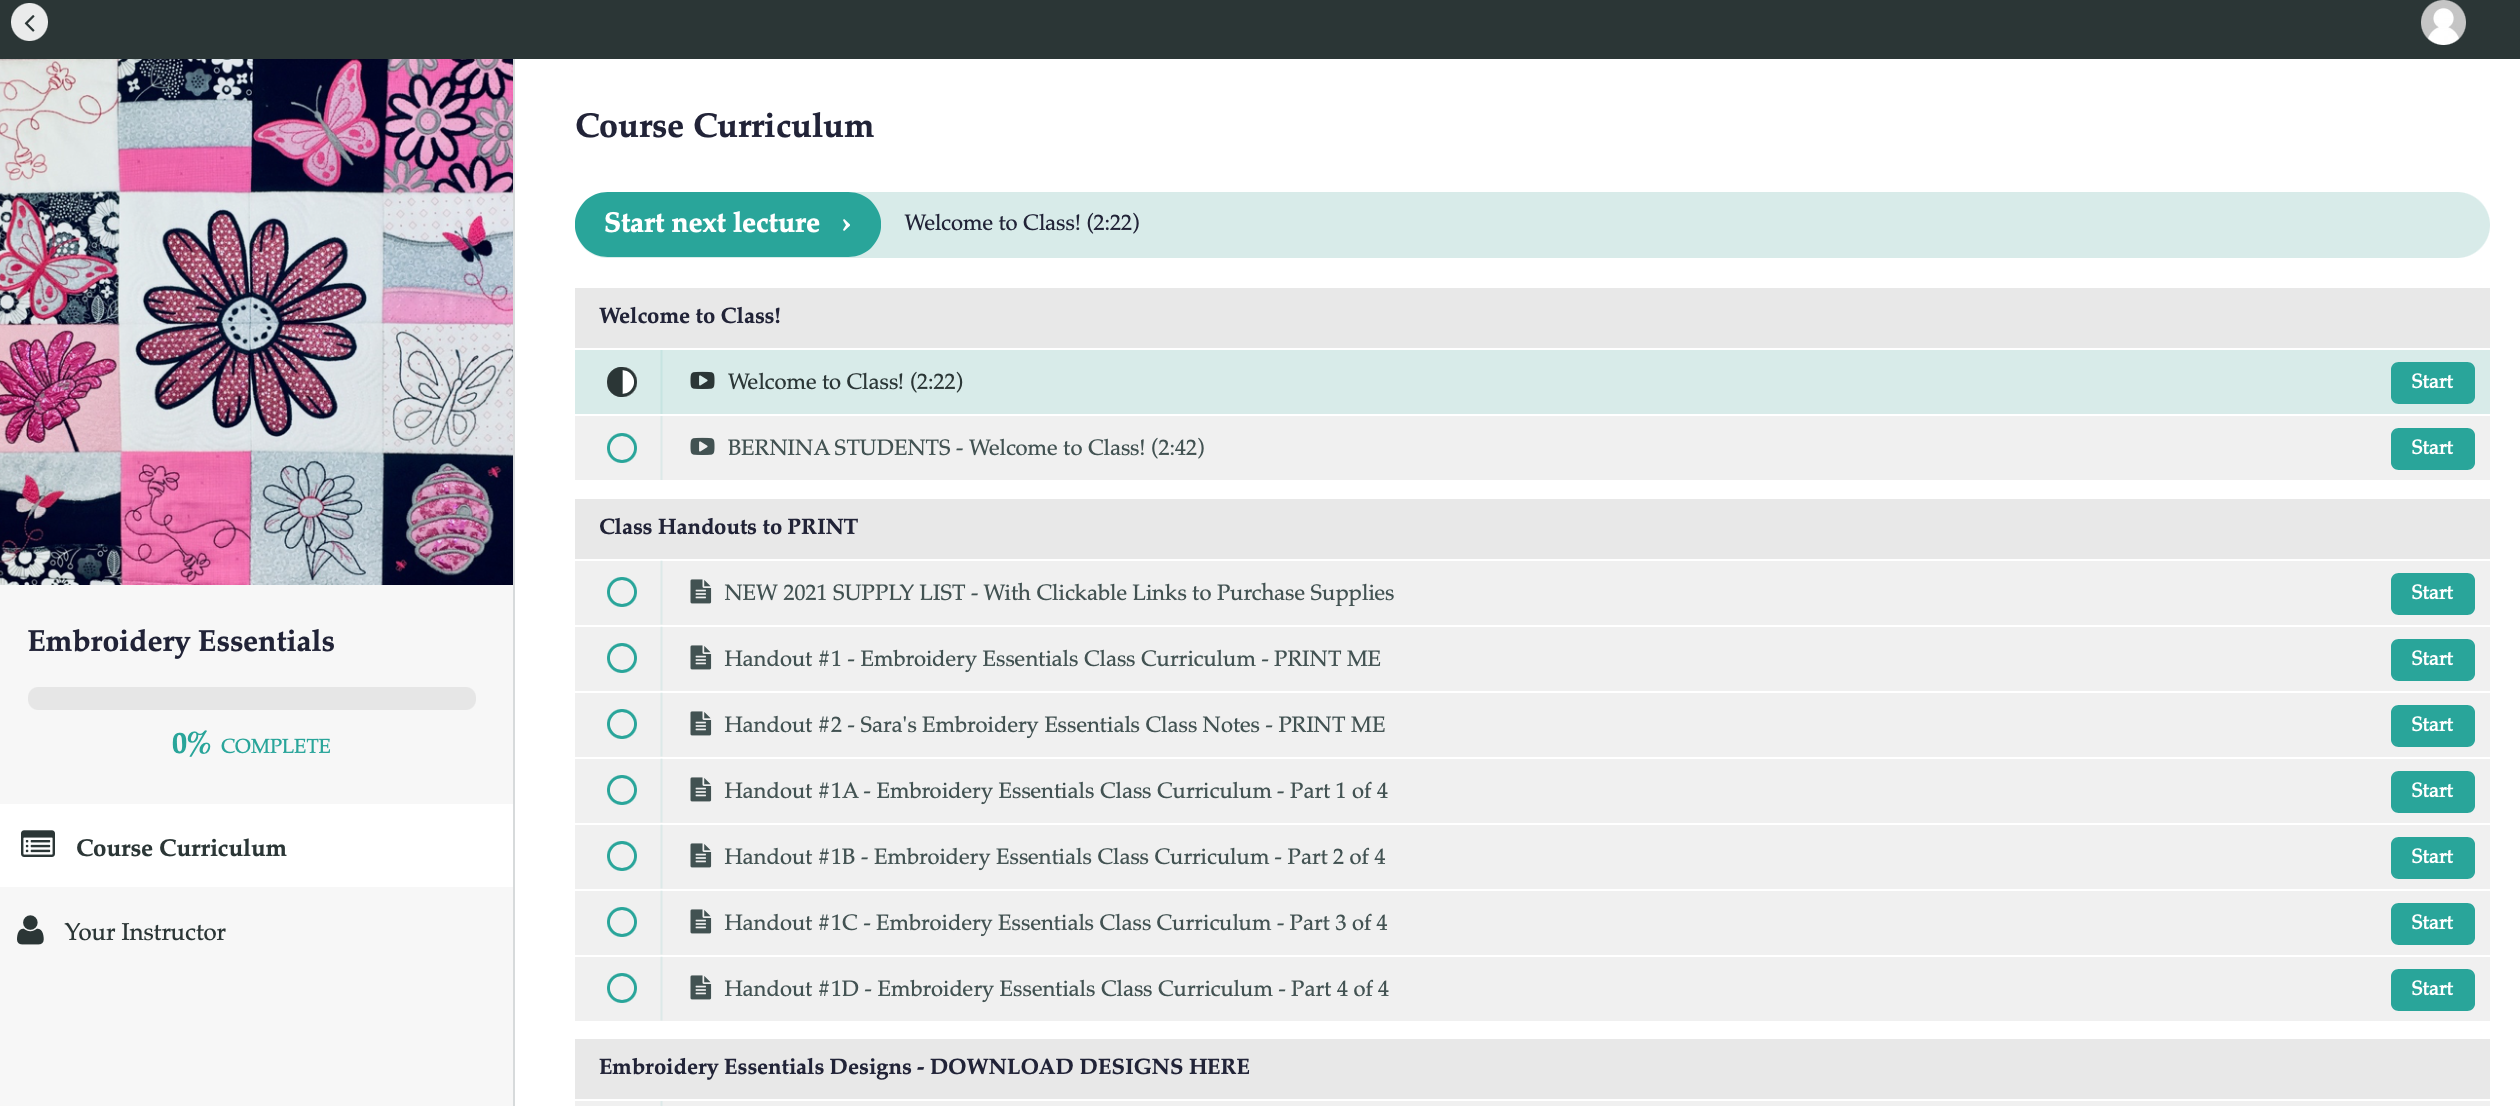The width and height of the screenshot is (2520, 1106).
Task: Start Handout #1 Class Curriculum PRINT ME
Action: pos(2432,659)
